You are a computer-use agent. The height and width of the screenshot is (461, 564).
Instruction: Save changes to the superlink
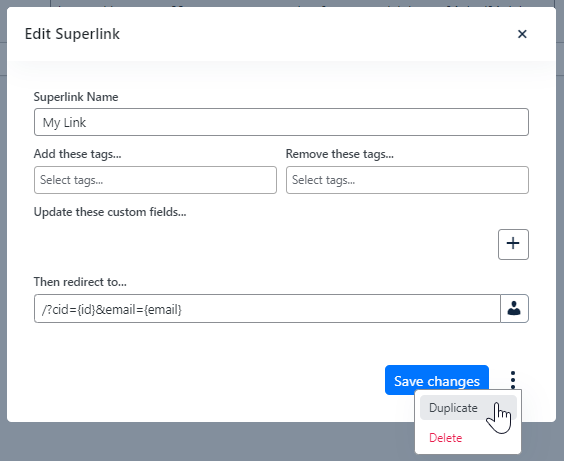click(437, 380)
